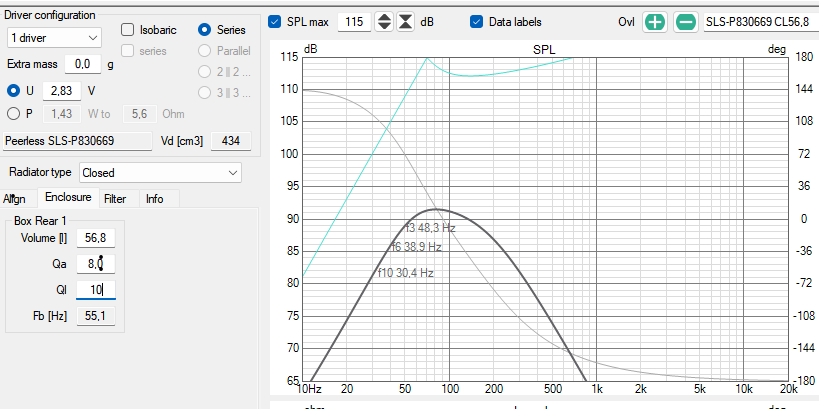Toggle the SPL max checkbox
Viewport: 819px width, 409px height.
tap(274, 22)
